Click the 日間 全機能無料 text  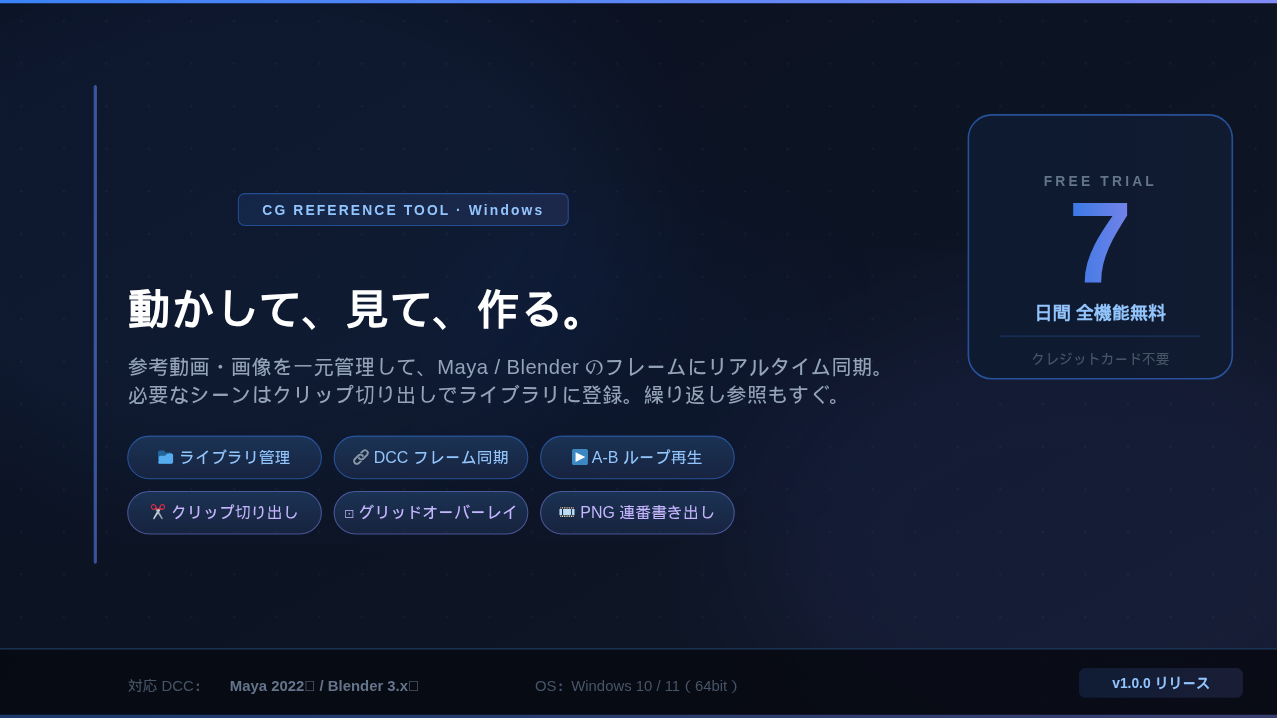[1100, 313]
